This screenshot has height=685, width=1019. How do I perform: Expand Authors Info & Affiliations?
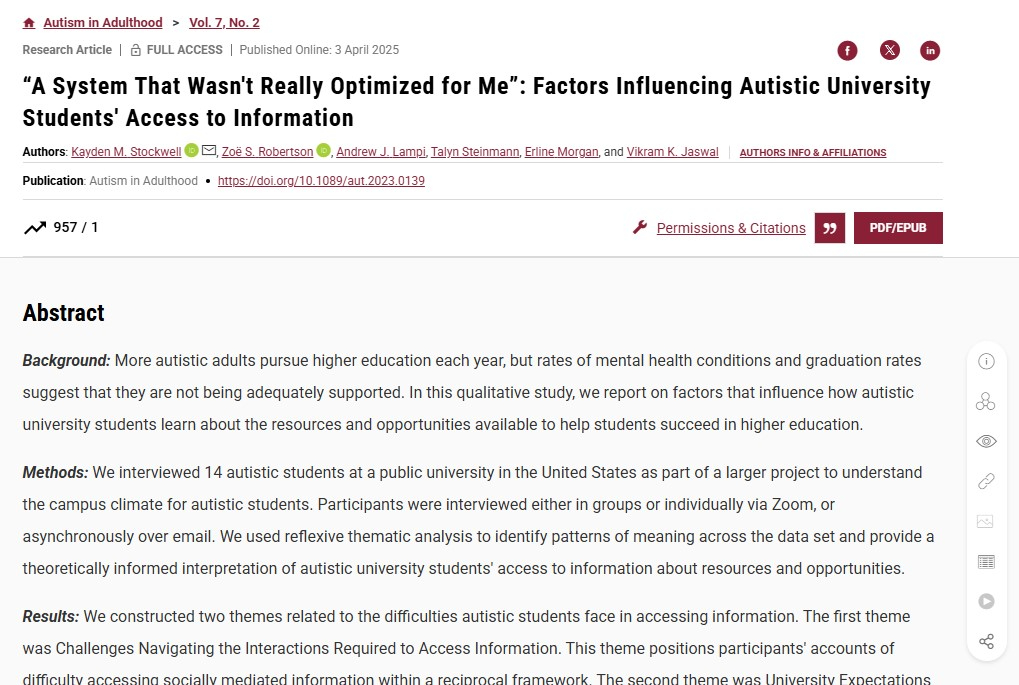(x=812, y=153)
